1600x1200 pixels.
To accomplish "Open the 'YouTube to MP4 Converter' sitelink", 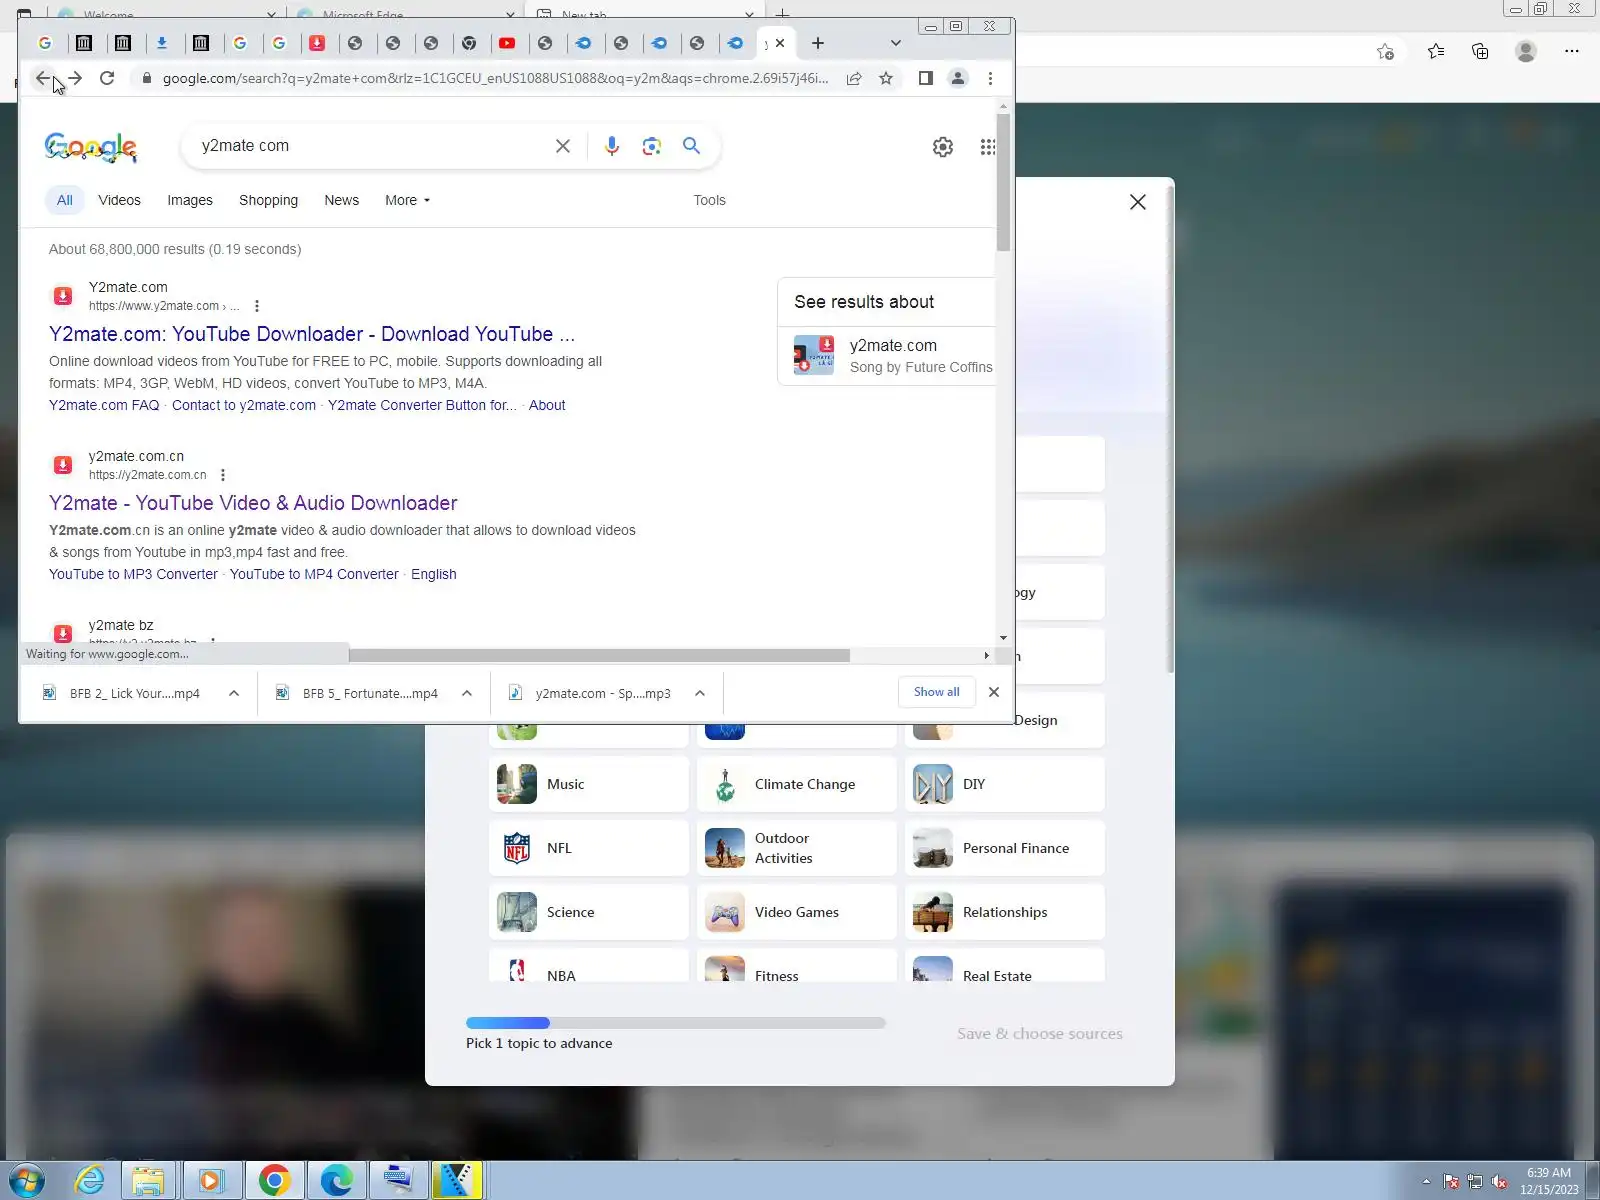I will (314, 574).
